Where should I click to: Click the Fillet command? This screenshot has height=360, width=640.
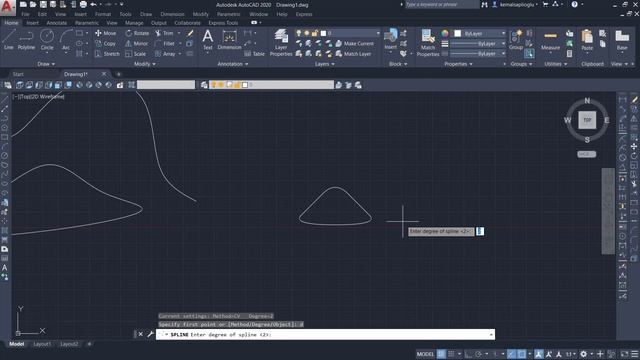(x=165, y=43)
